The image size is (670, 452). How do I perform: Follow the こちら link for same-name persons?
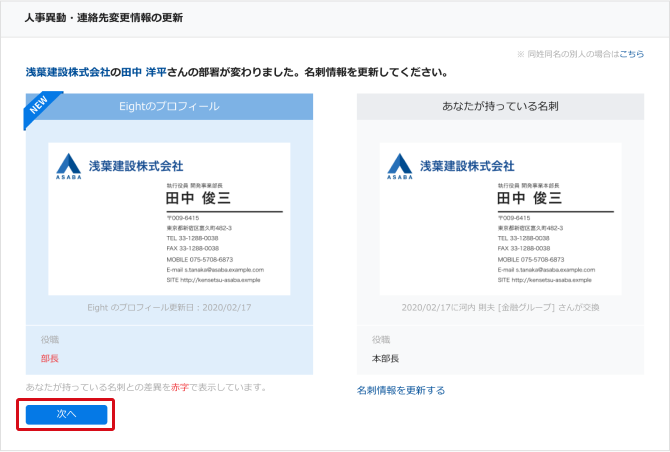tap(632, 54)
